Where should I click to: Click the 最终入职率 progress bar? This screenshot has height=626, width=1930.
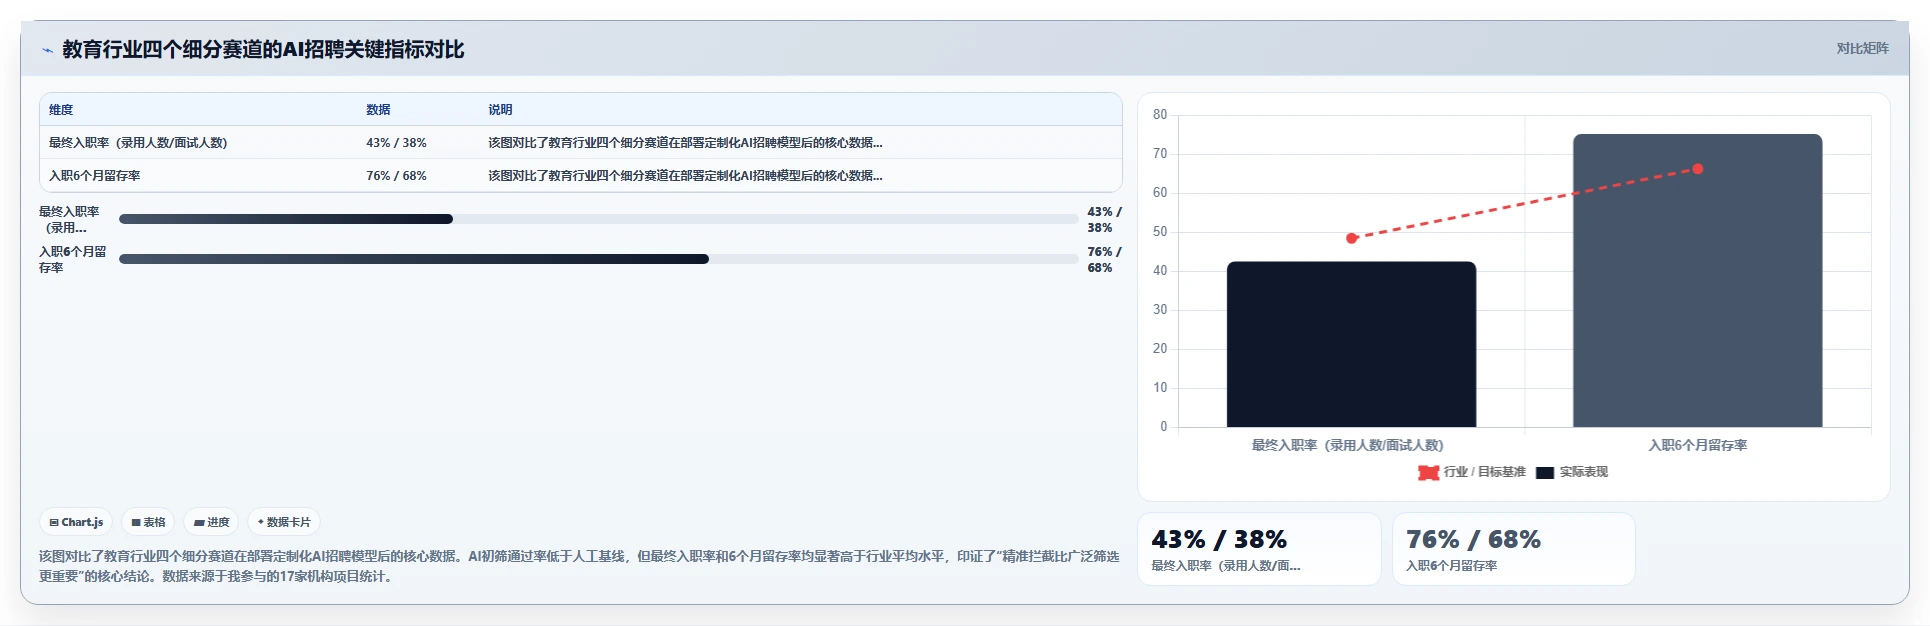[x=598, y=219]
